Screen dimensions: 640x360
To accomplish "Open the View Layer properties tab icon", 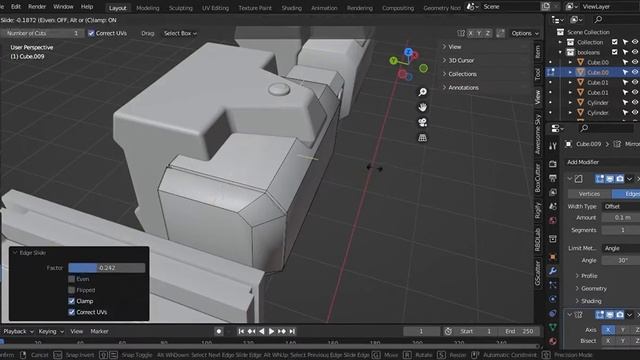I will (x=553, y=192).
